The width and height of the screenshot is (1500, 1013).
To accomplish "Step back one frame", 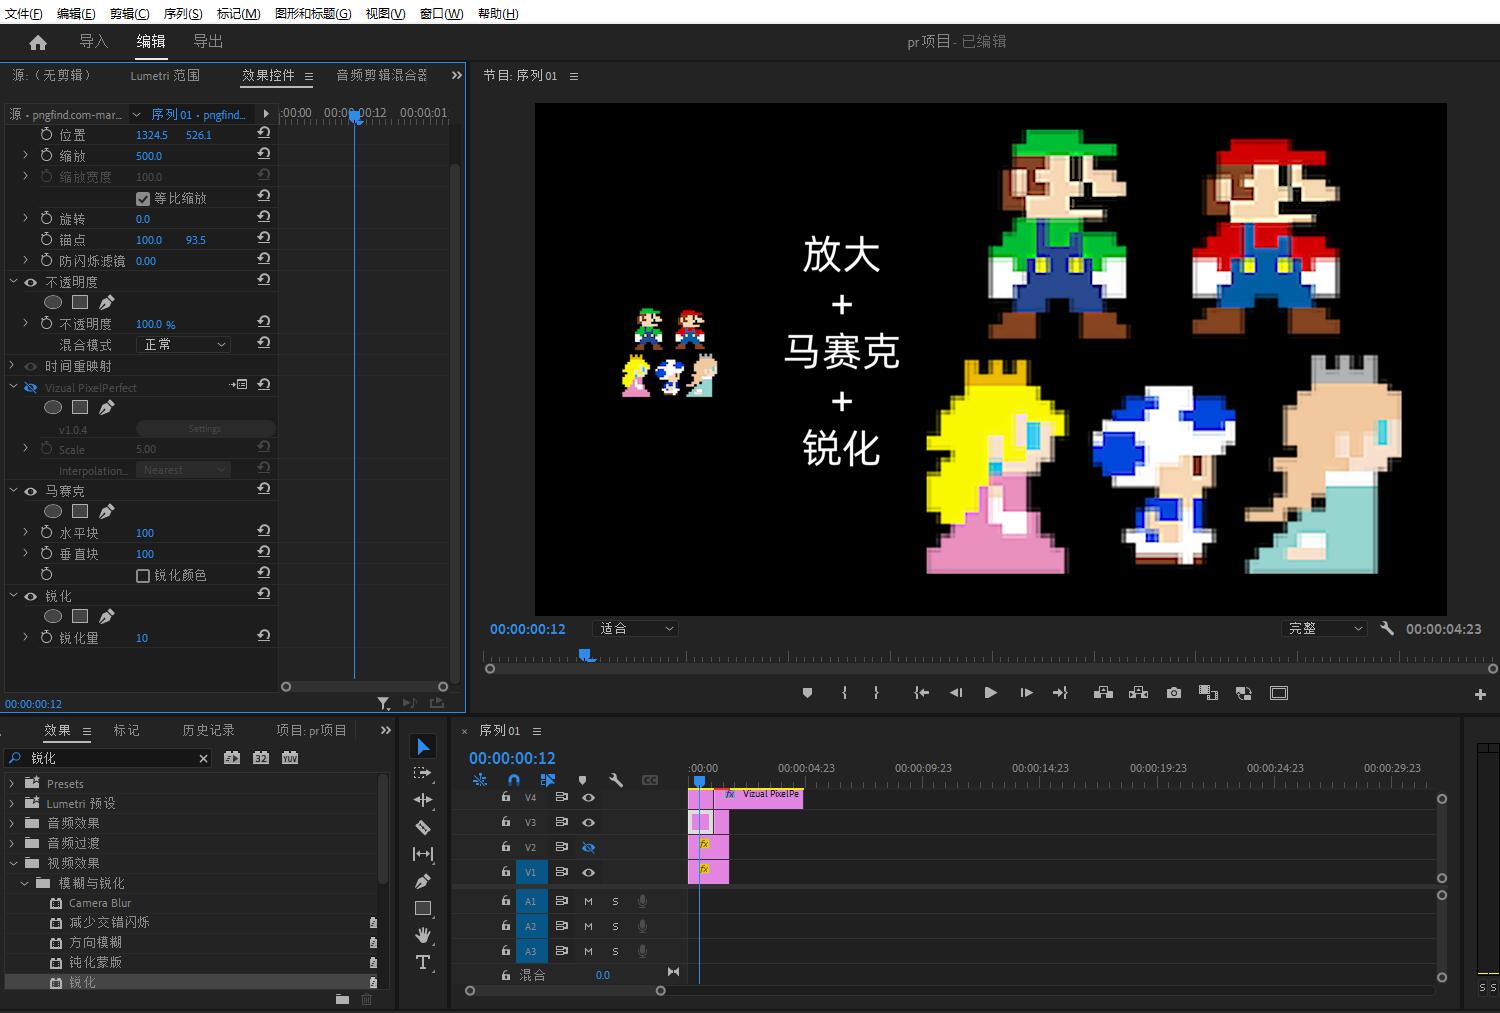I will [x=956, y=693].
